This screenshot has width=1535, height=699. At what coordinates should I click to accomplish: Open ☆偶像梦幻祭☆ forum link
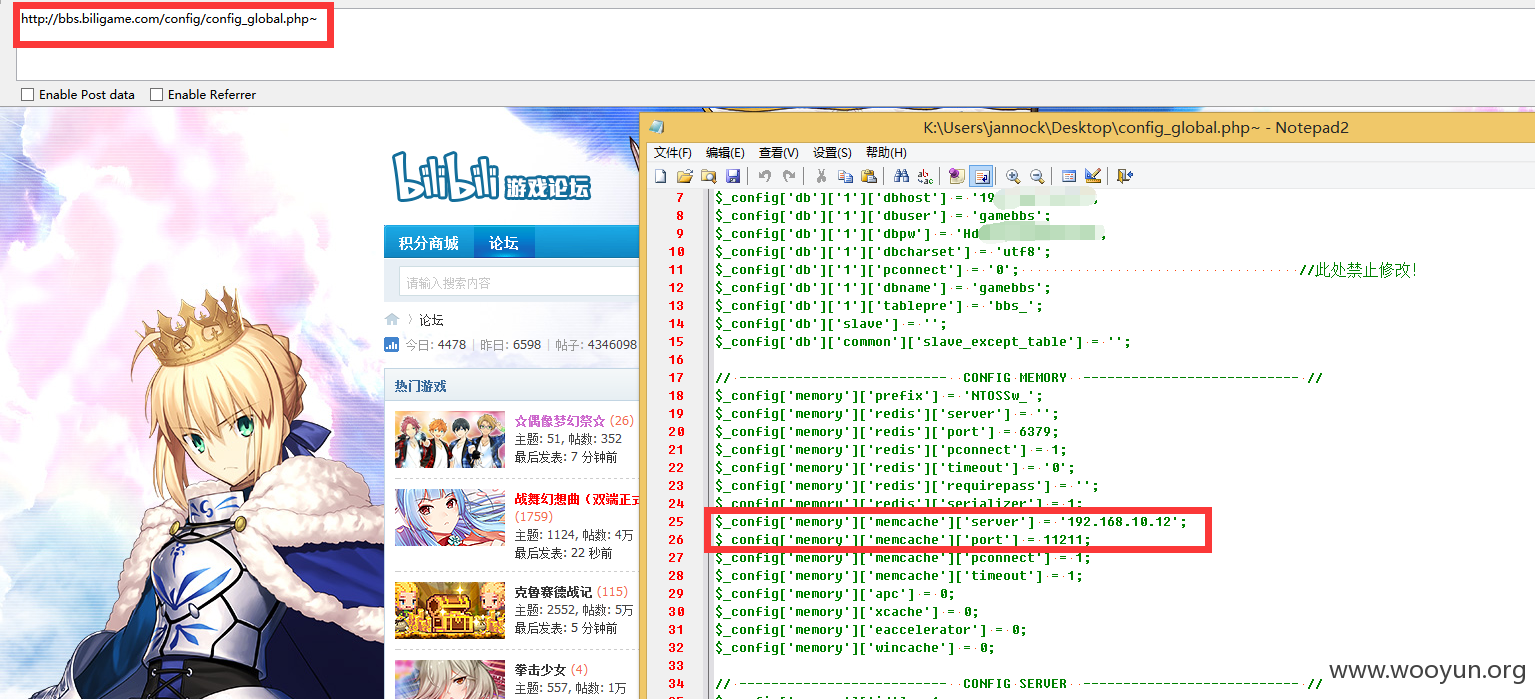pos(560,421)
